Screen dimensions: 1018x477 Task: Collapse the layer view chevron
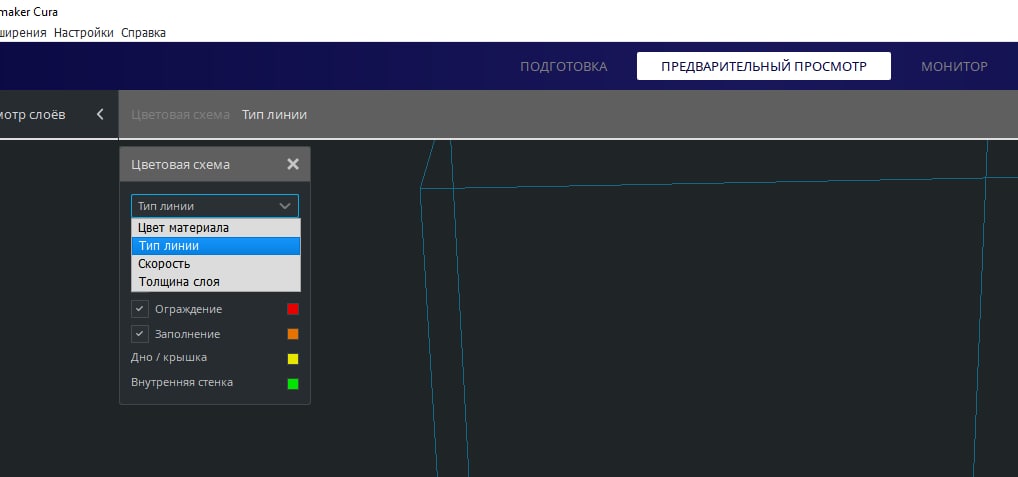pyautogui.click(x=100, y=114)
